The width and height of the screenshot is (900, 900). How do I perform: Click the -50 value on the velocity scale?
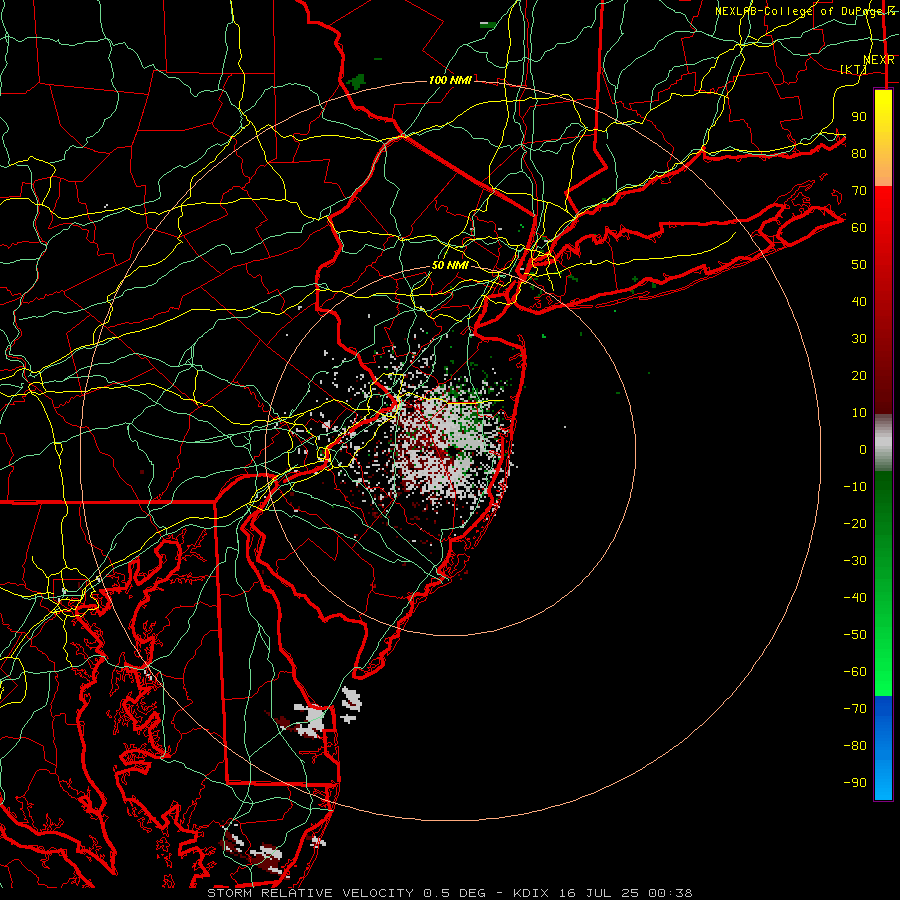[855, 635]
